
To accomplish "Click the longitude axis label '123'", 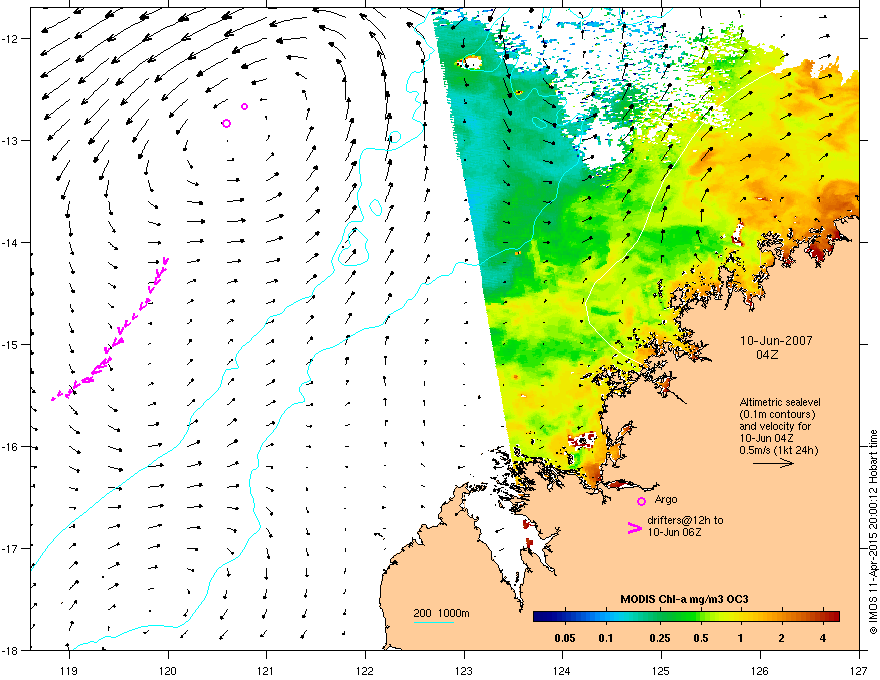I will pos(464,670).
